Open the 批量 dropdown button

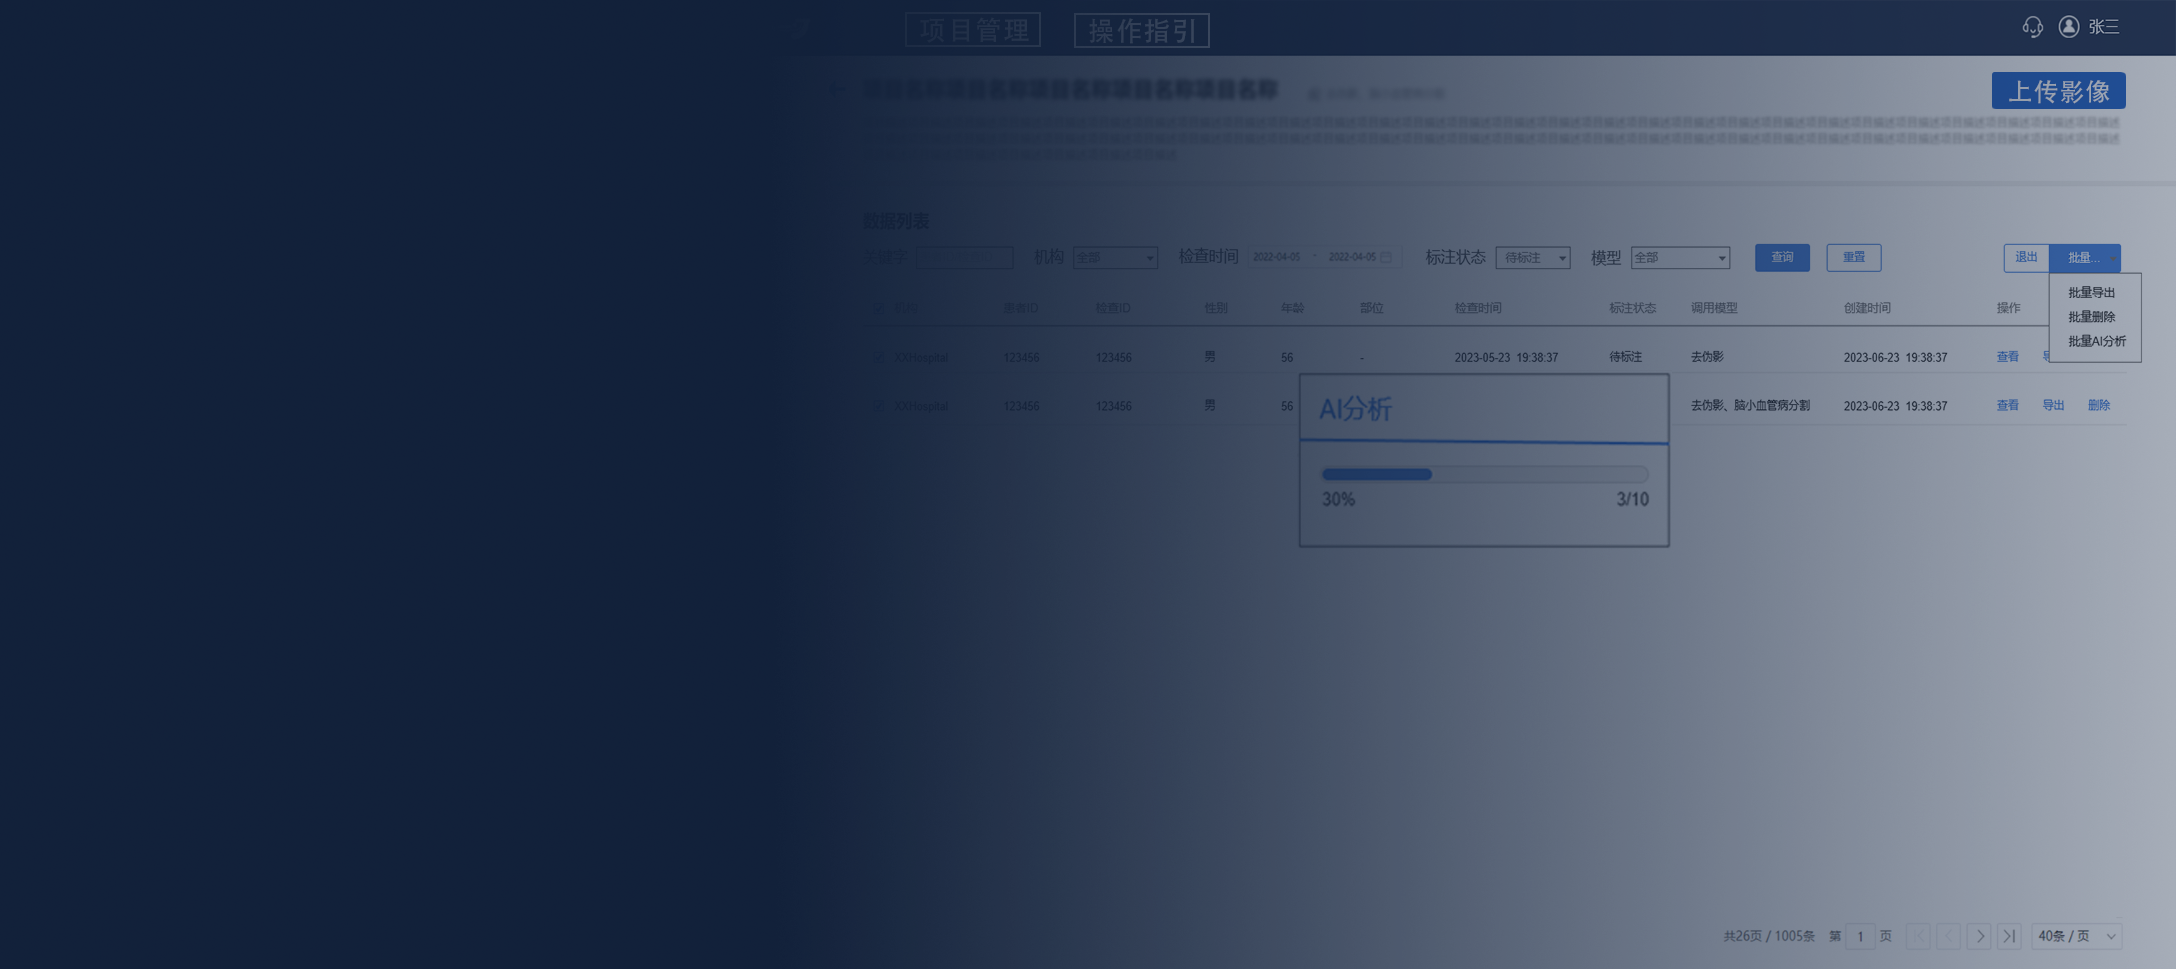pyautogui.click(x=2085, y=258)
